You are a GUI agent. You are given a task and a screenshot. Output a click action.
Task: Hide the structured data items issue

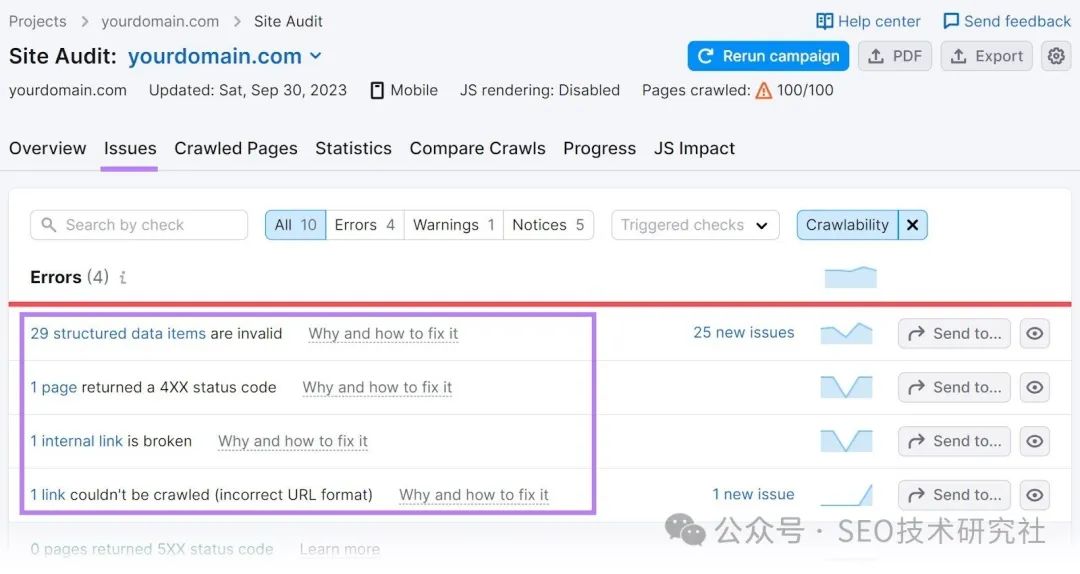coord(1035,334)
